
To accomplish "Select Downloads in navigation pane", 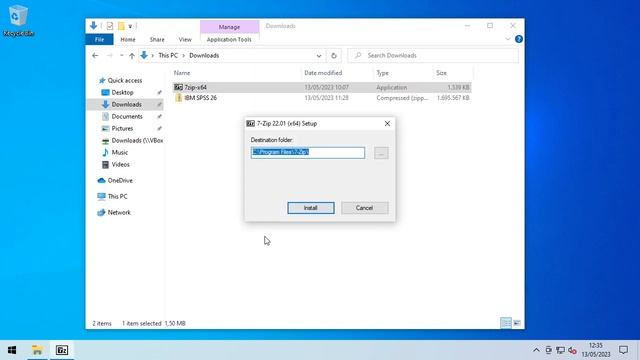I will 126,104.
